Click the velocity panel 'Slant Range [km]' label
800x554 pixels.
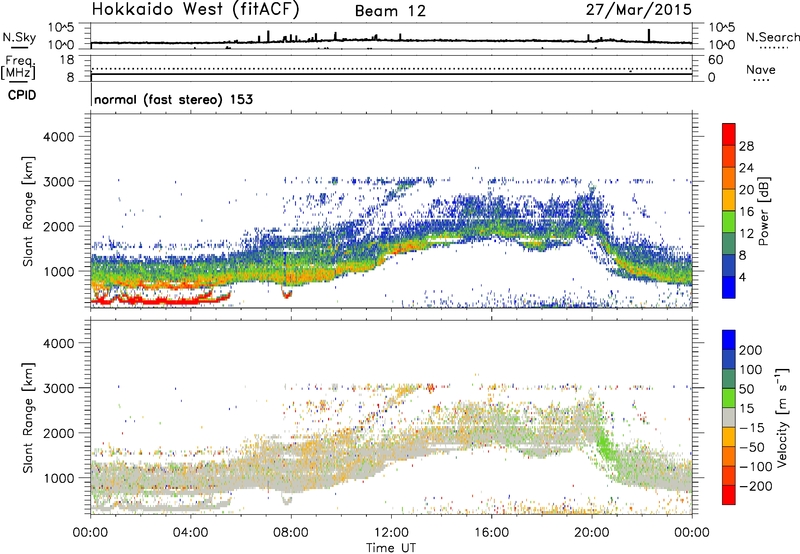[x=28, y=418]
